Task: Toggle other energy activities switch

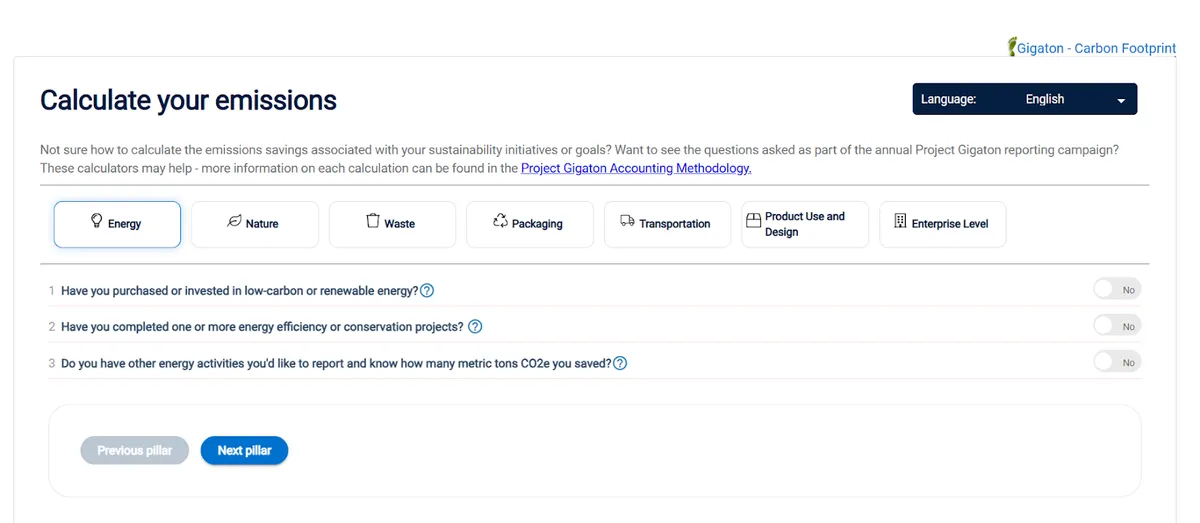Action: click(1117, 361)
